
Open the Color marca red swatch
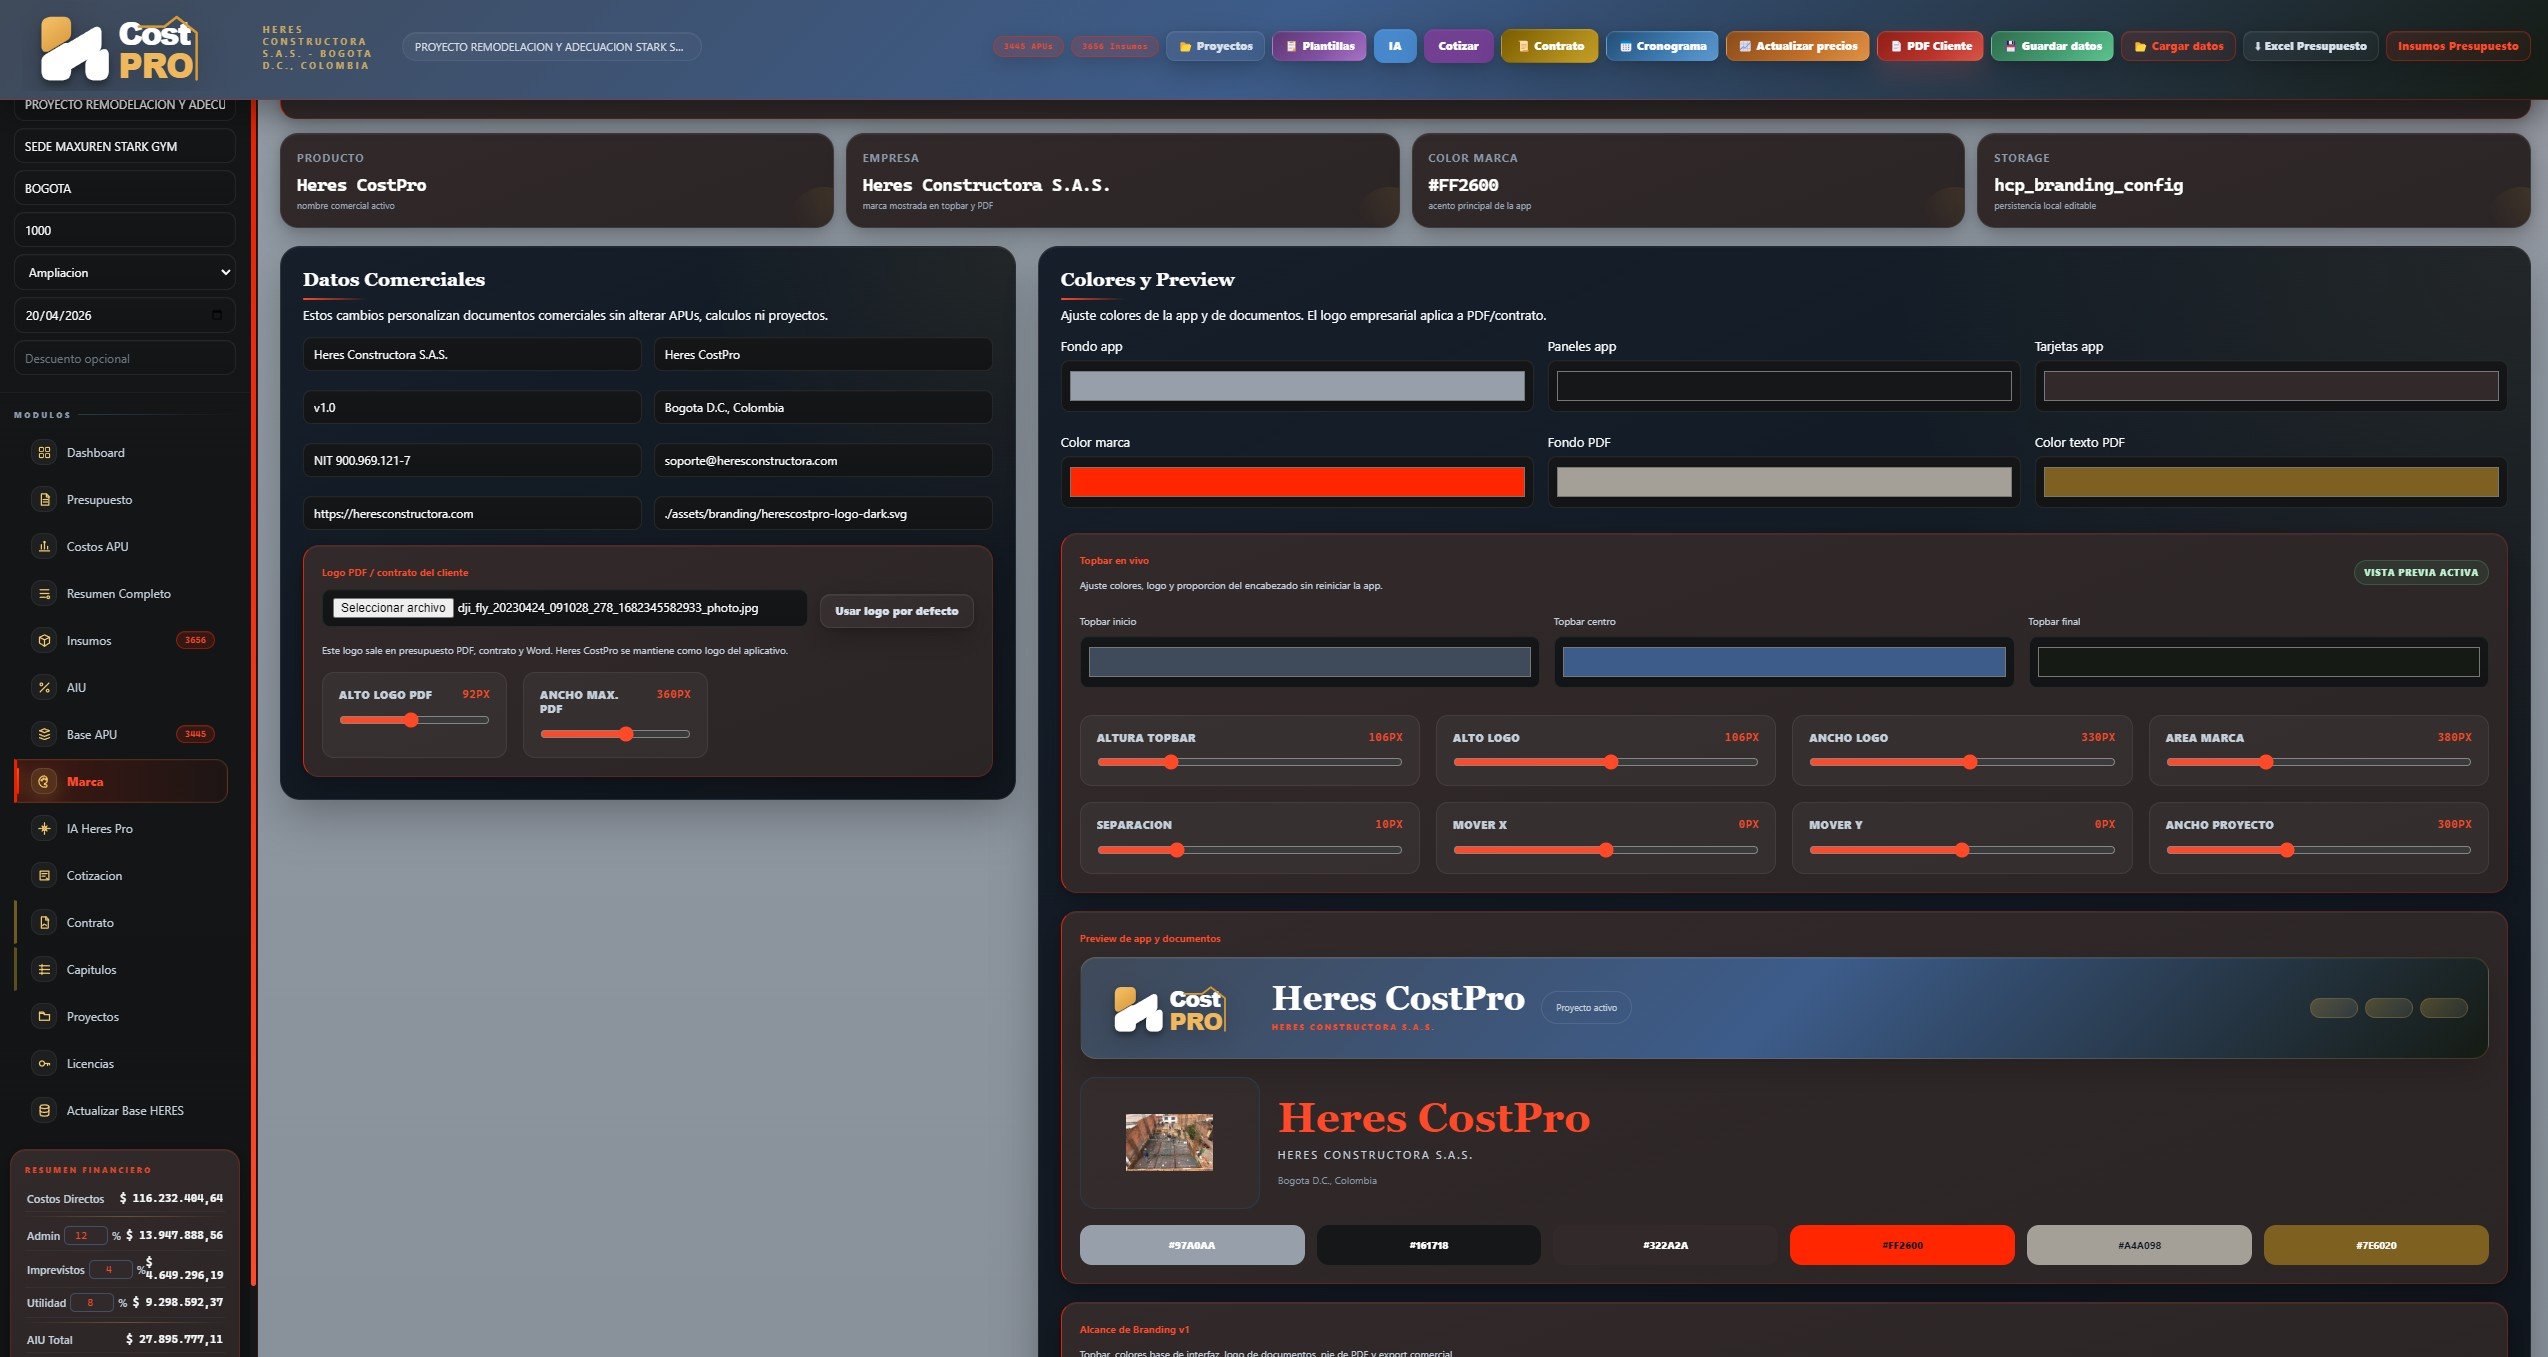click(x=1297, y=482)
